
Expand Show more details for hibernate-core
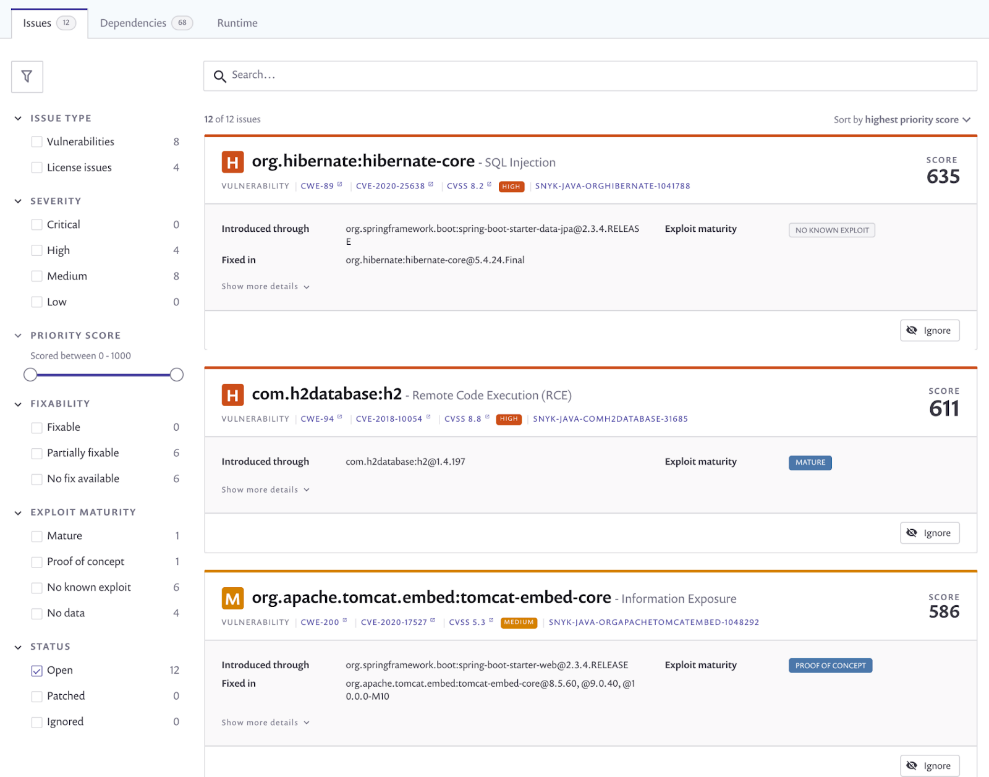tap(265, 287)
